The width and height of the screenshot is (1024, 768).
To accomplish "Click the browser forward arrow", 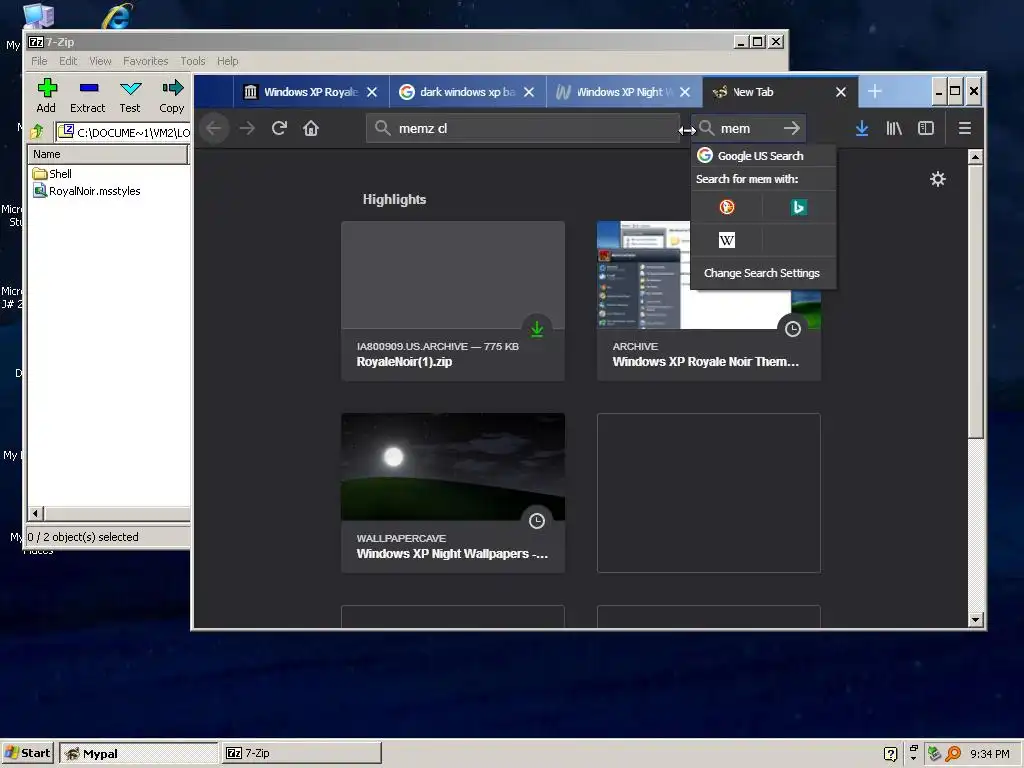I will tap(247, 128).
